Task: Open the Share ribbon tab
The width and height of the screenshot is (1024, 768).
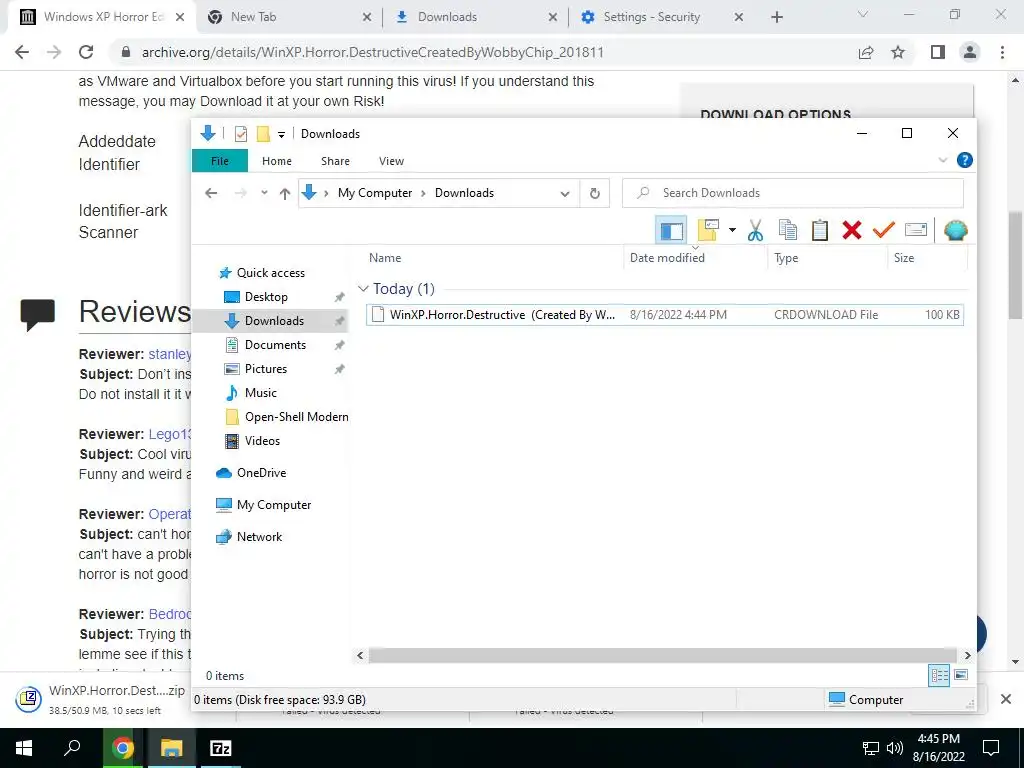Action: pos(335,161)
